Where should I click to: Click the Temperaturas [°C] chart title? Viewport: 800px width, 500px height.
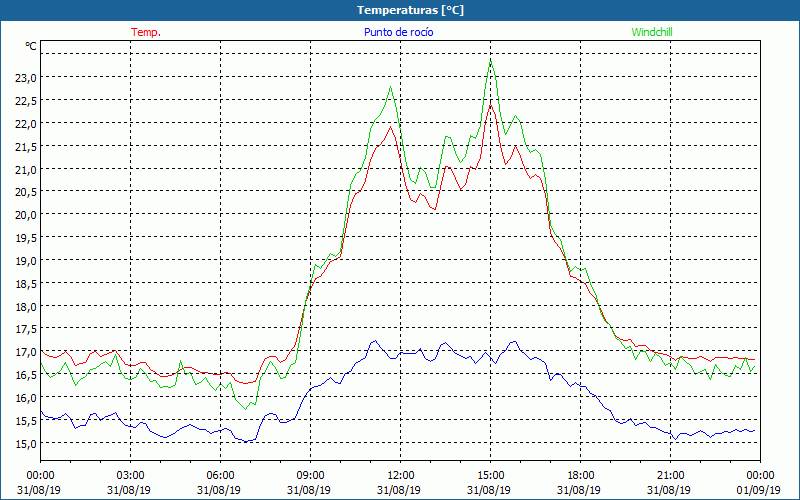coord(411,10)
